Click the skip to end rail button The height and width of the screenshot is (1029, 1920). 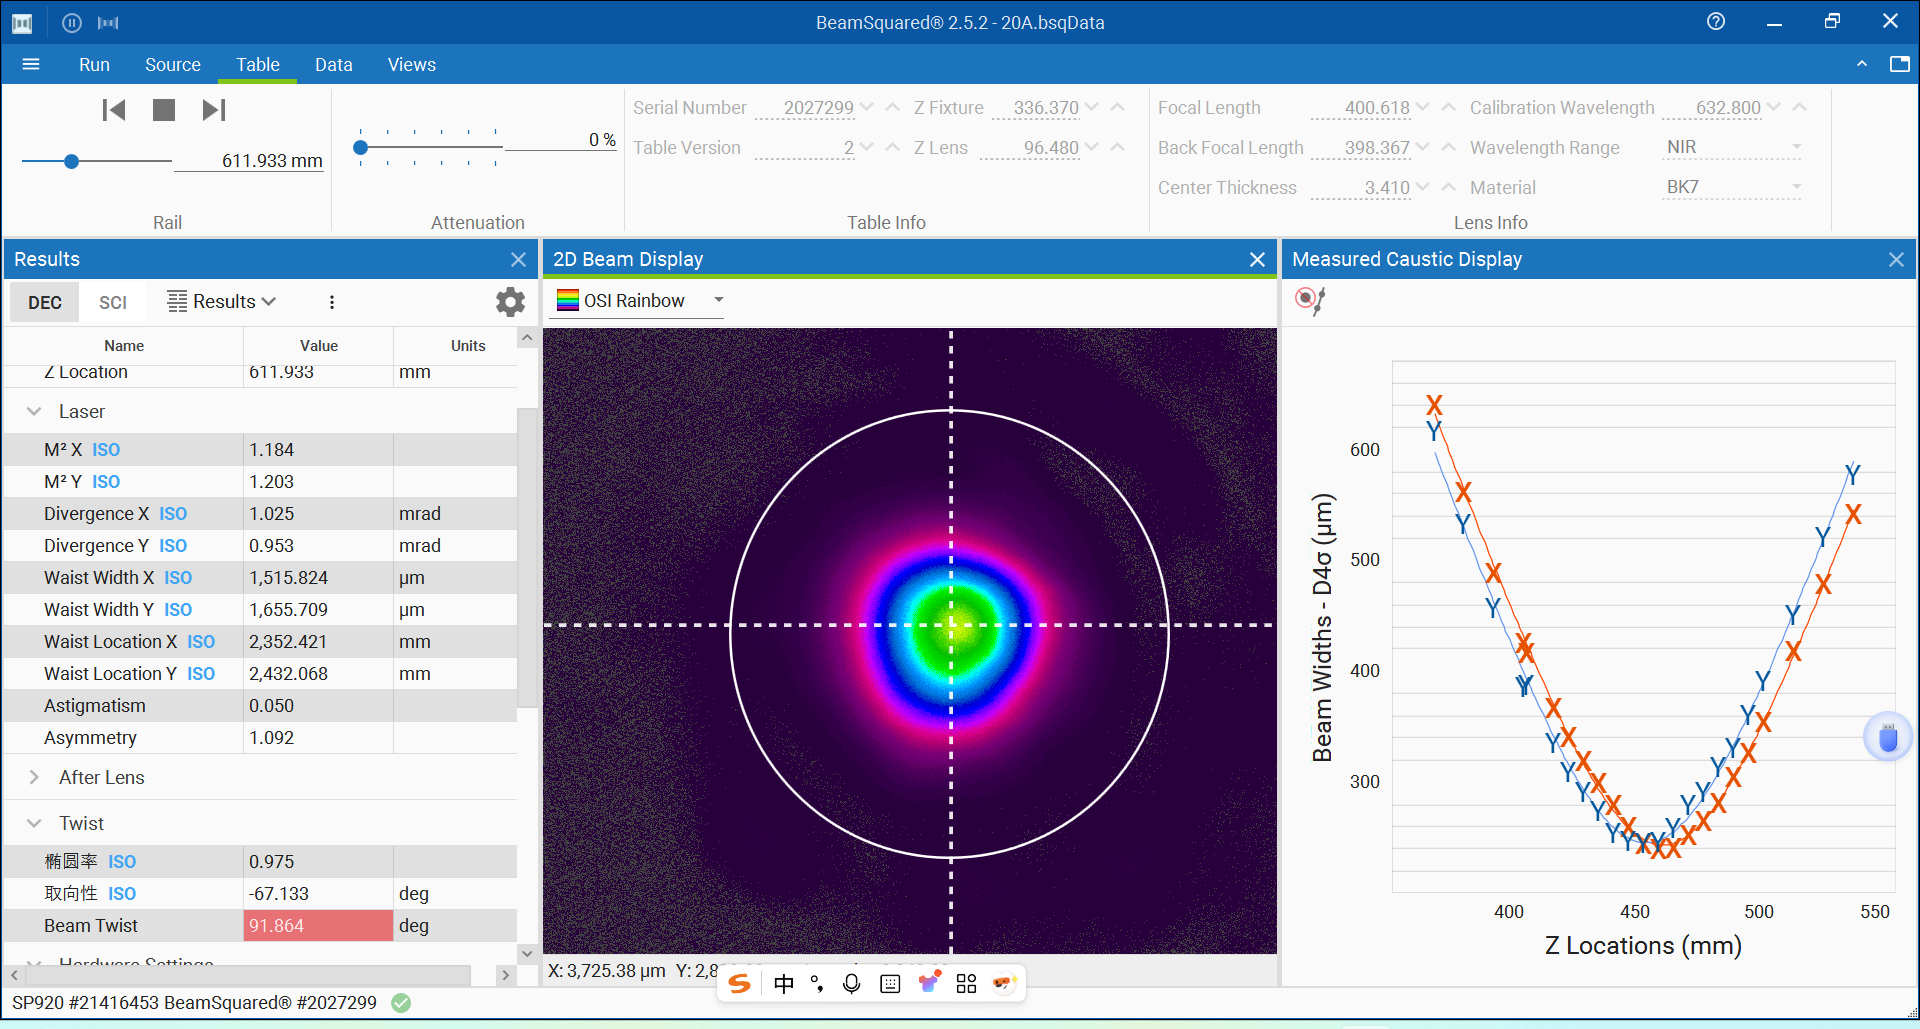(x=214, y=110)
